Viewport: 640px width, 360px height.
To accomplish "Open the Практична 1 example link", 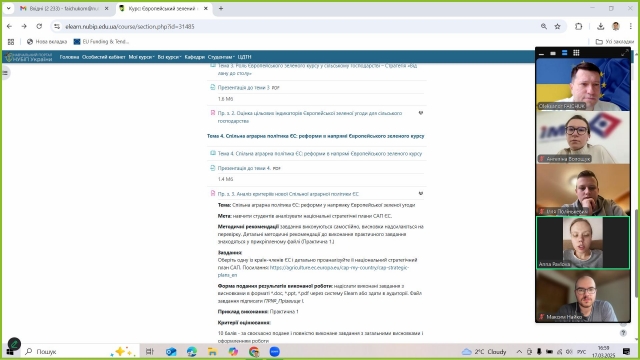I will click(284, 311).
